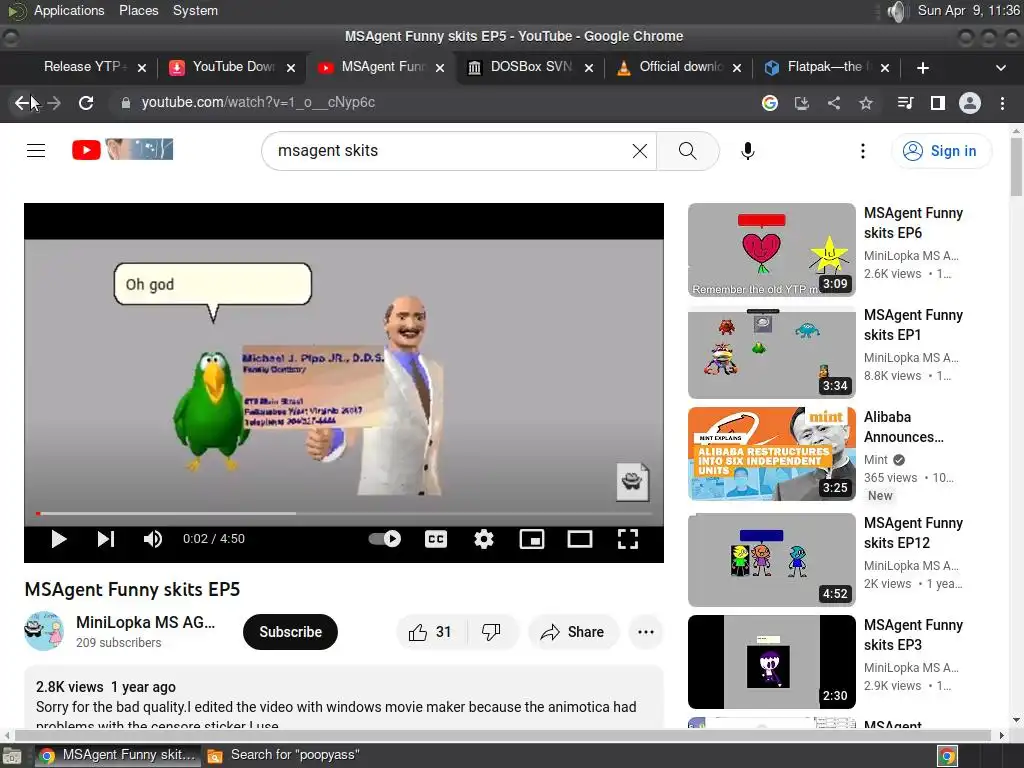
Task: Switch to Search for poopyass taskbar window
Action: 284,756
